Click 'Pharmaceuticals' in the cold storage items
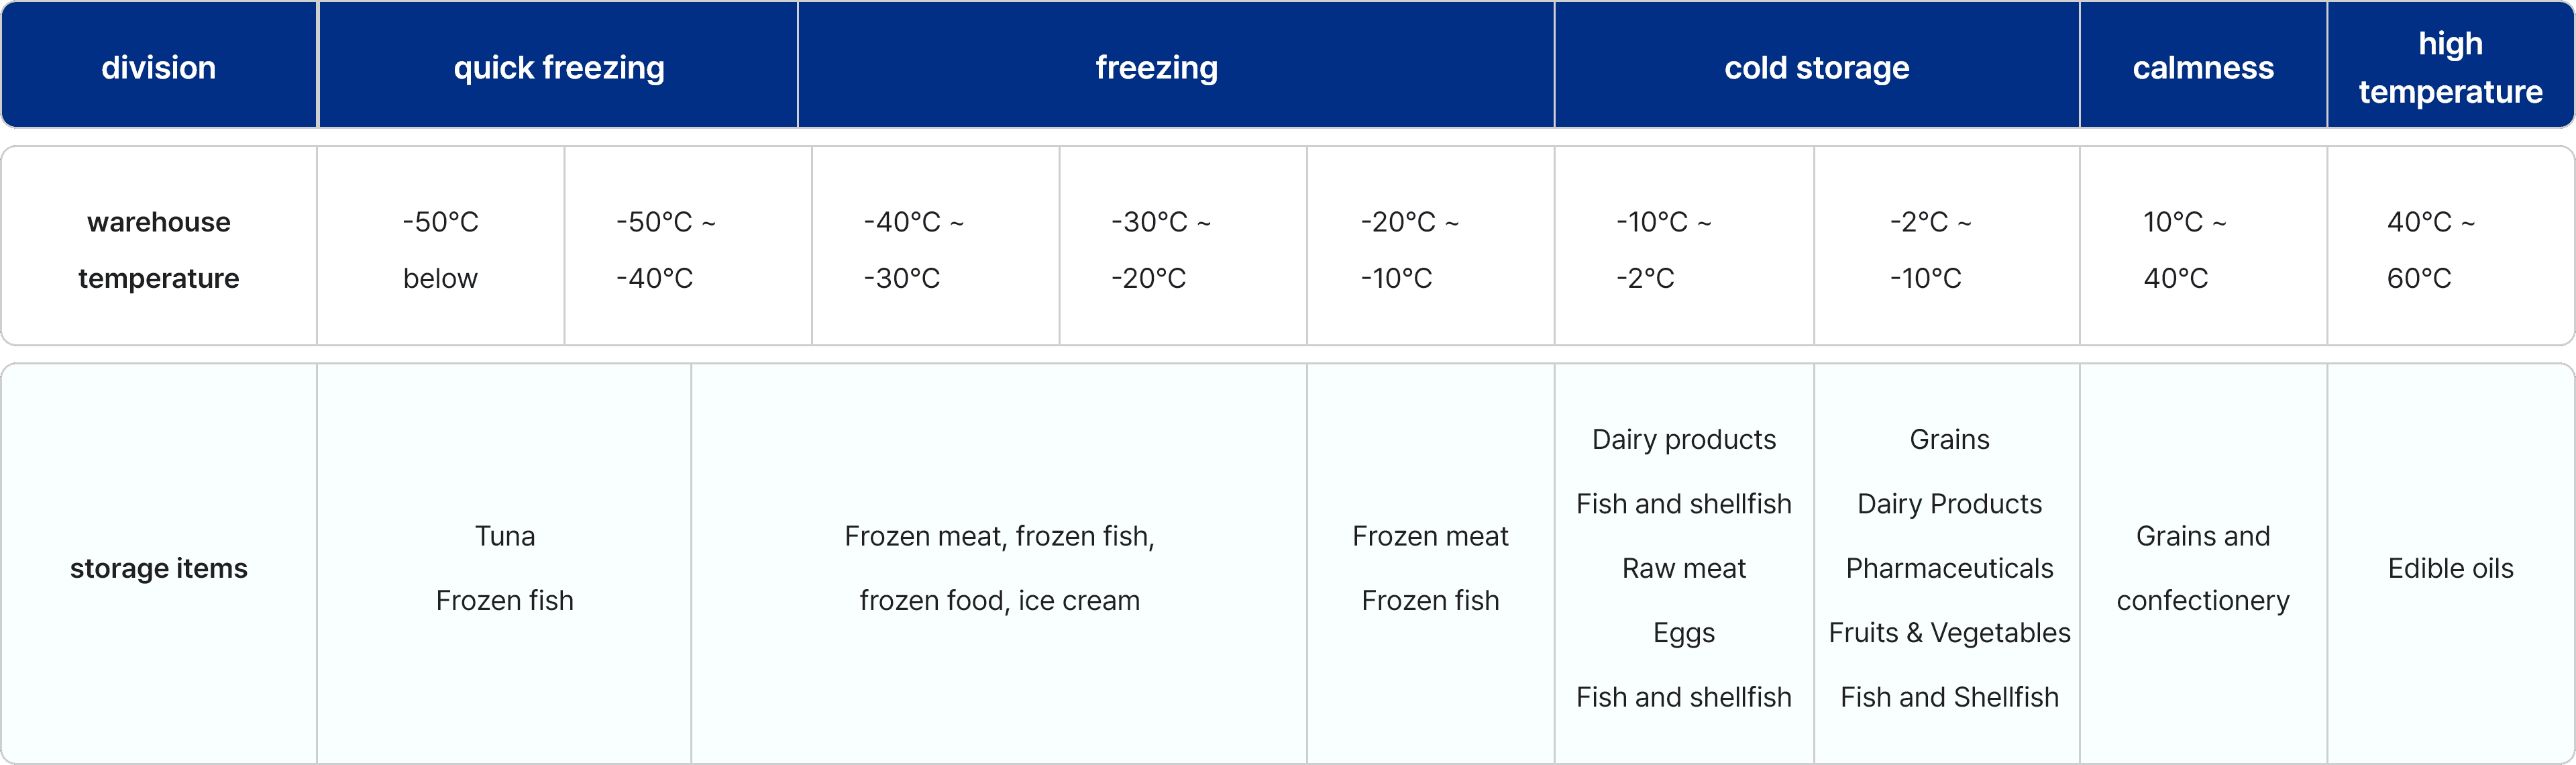 click(1949, 568)
